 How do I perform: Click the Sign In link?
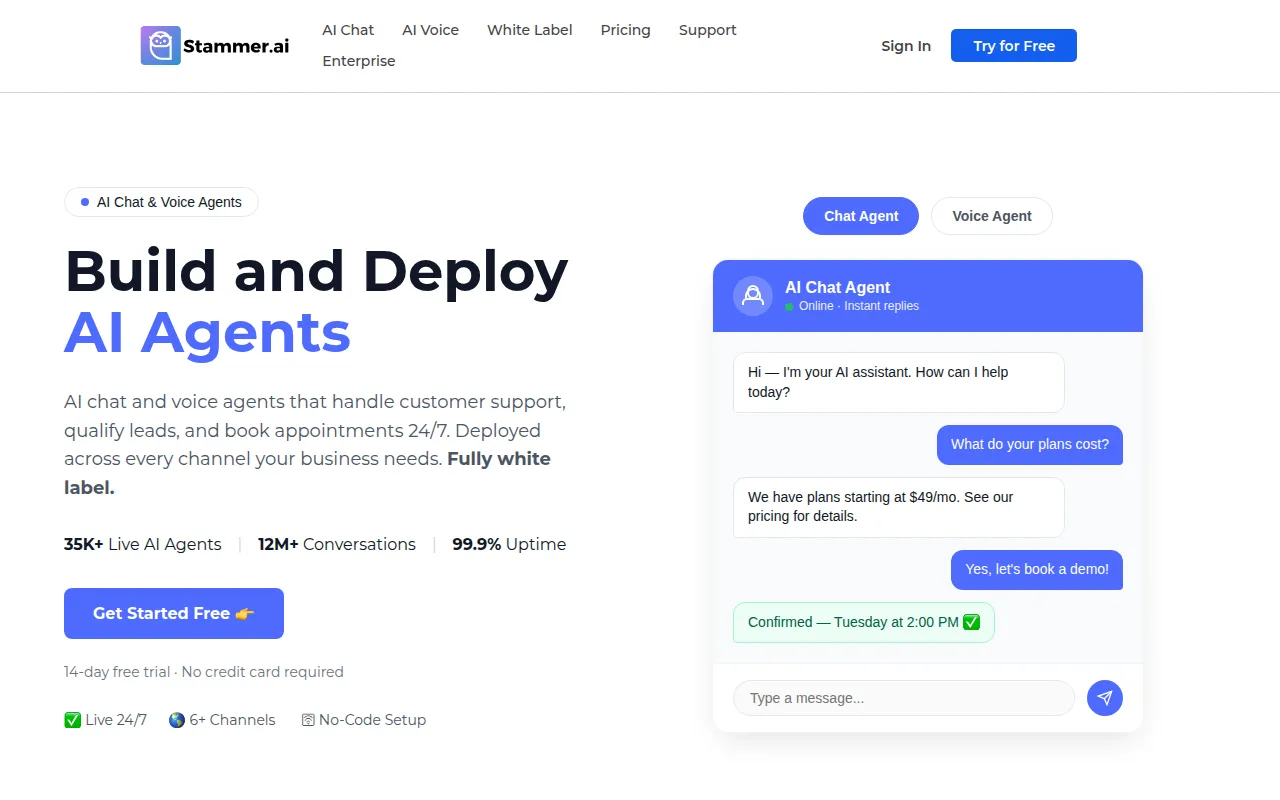(x=906, y=46)
